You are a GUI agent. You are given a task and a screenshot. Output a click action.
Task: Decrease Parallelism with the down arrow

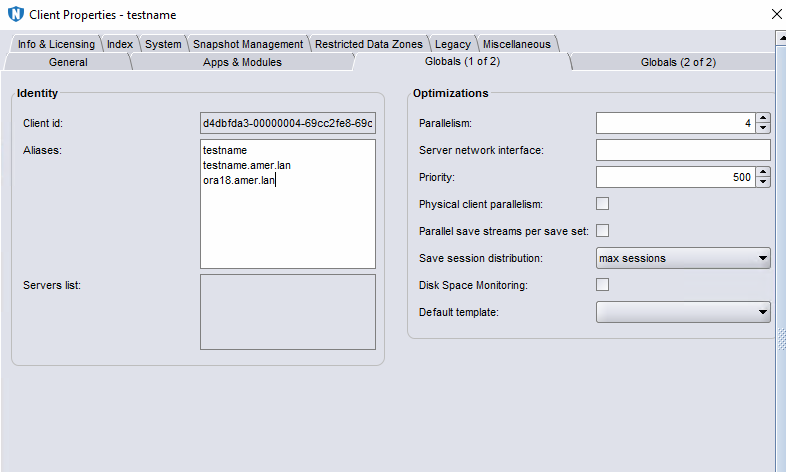click(763, 128)
